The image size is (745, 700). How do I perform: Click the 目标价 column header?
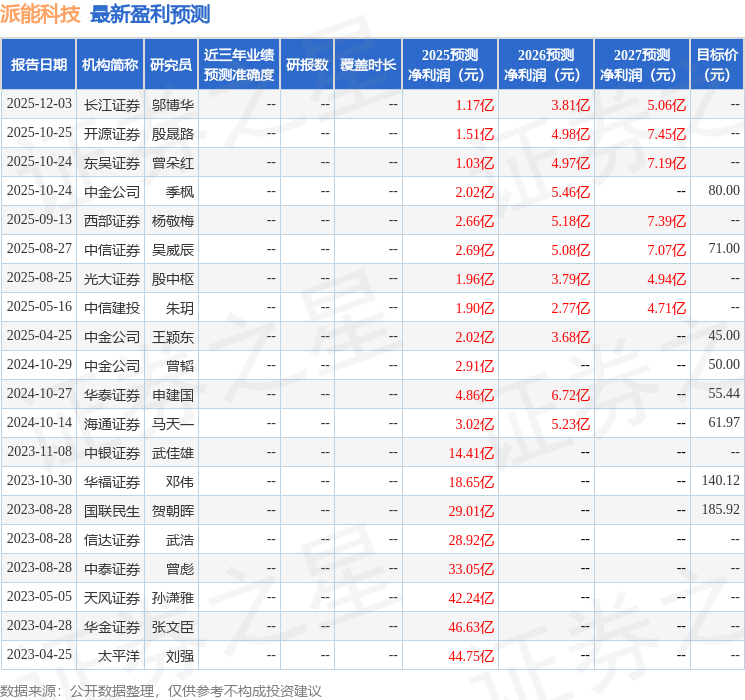click(717, 65)
